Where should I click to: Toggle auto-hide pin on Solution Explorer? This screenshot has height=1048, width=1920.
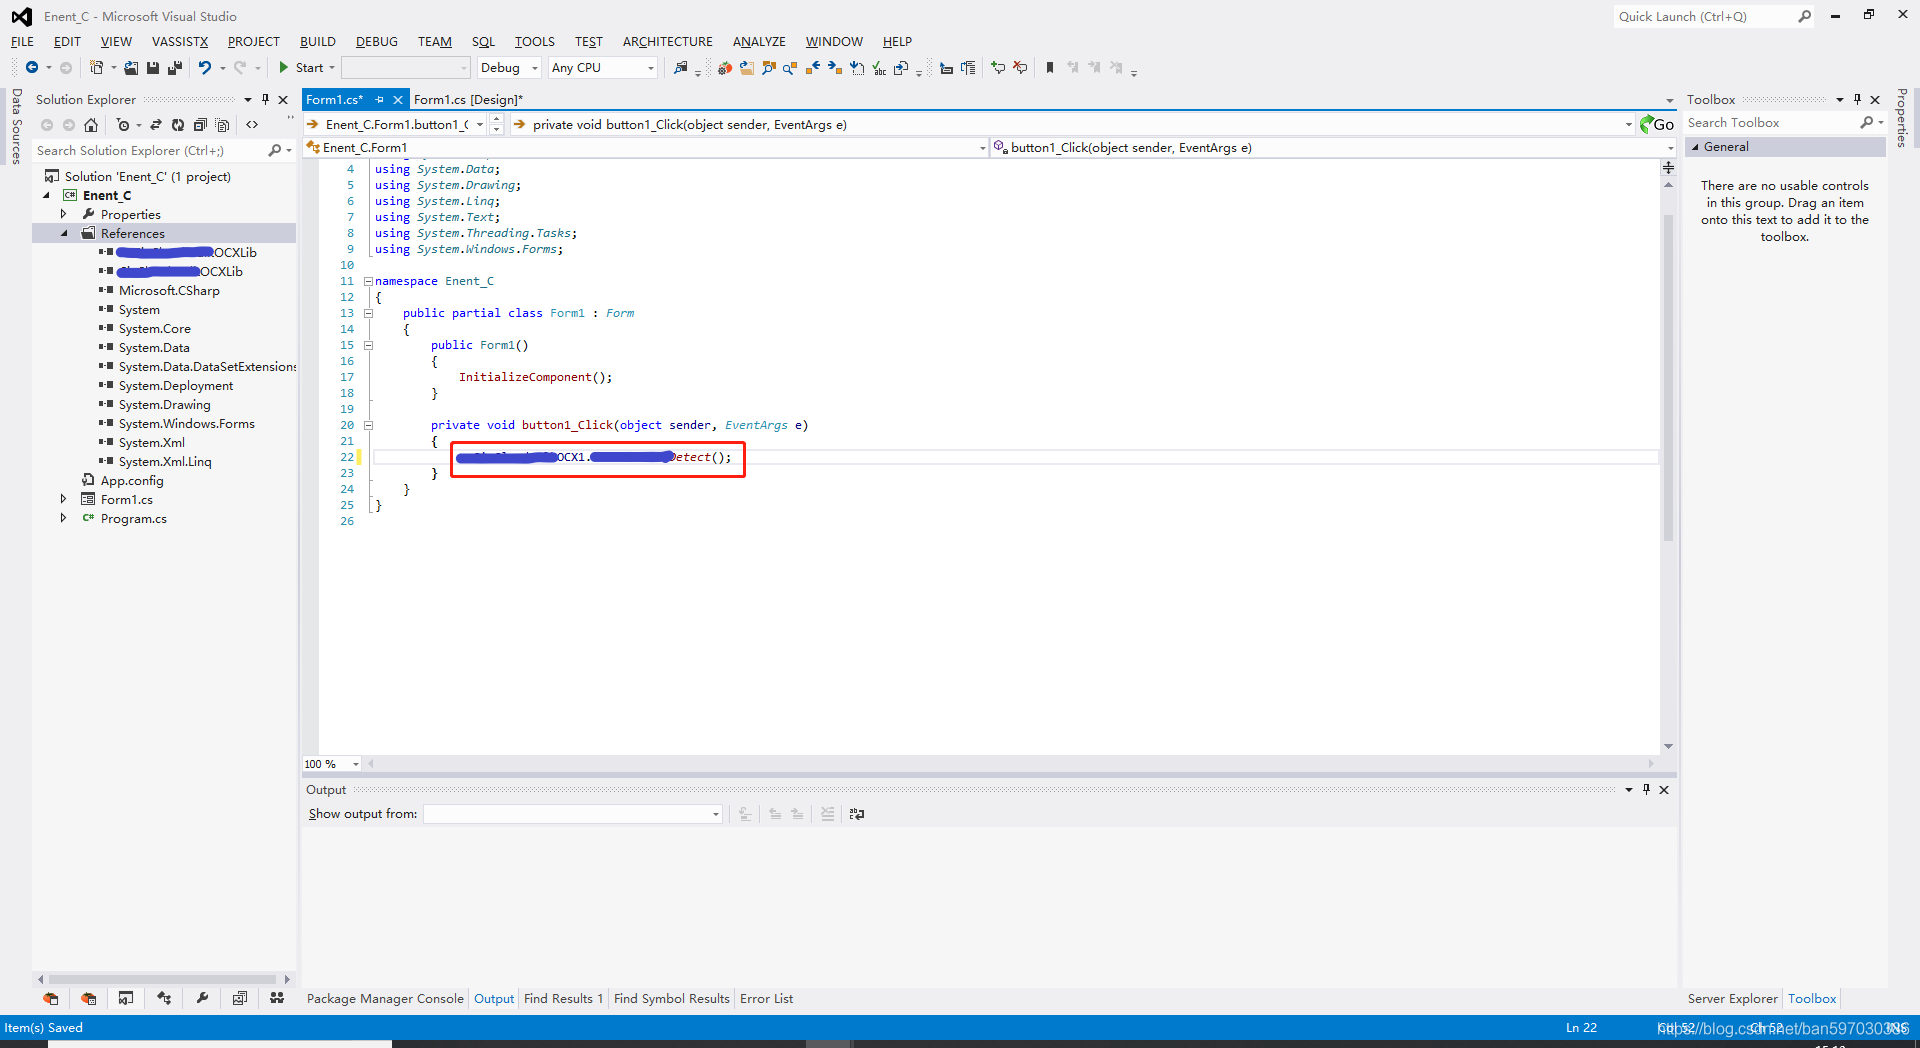[x=265, y=99]
